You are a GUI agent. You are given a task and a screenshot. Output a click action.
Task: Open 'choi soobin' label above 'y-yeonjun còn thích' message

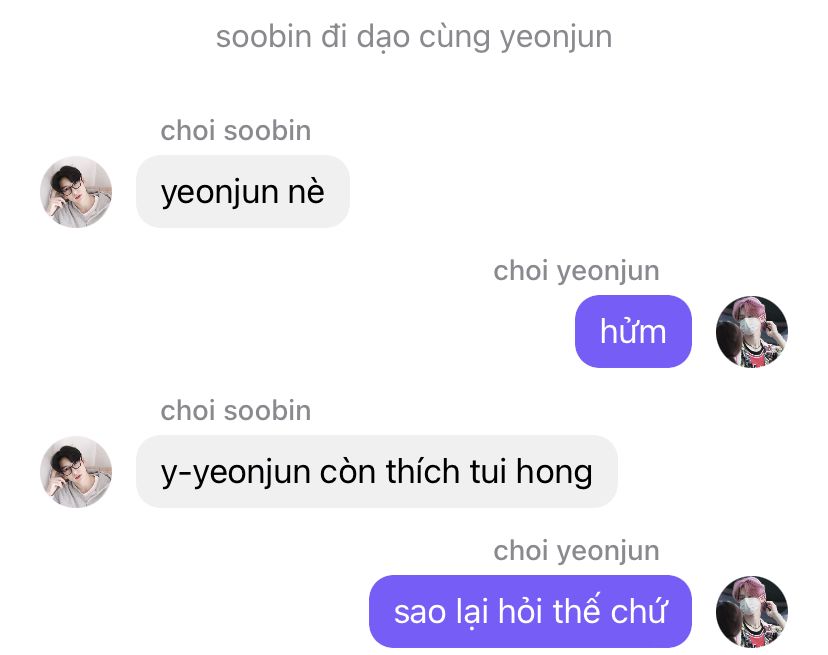tap(236, 411)
